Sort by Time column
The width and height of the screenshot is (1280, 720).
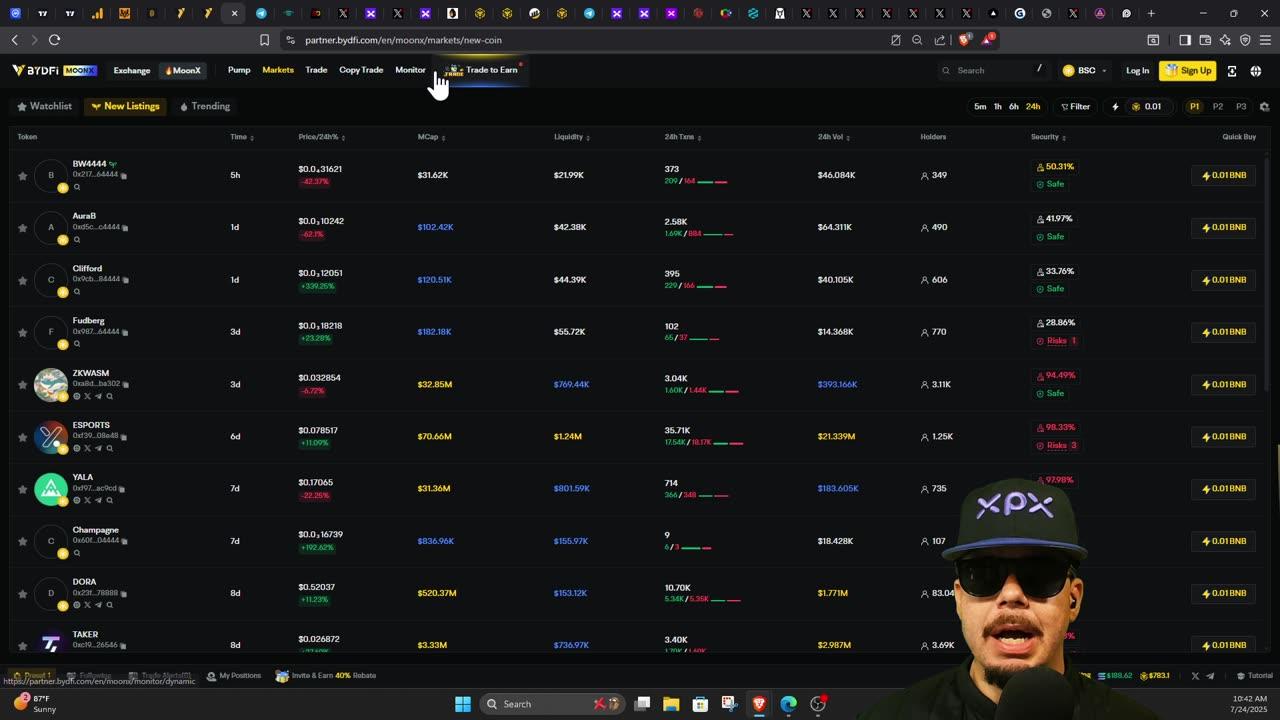point(242,137)
